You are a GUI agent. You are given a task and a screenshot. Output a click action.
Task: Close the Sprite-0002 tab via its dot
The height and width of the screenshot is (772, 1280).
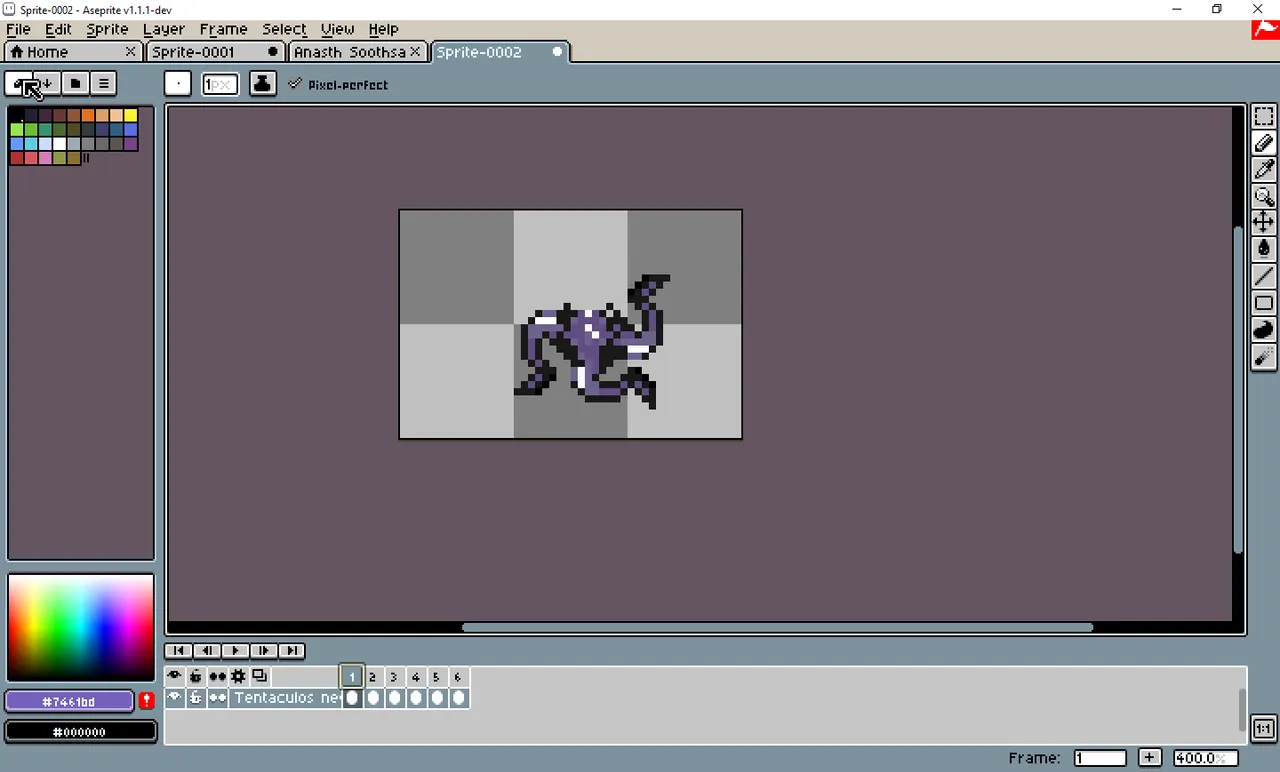pyautogui.click(x=558, y=52)
